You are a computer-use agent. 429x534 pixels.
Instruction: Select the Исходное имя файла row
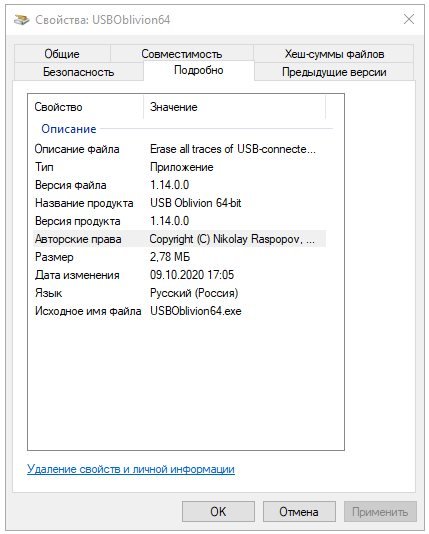click(179, 311)
